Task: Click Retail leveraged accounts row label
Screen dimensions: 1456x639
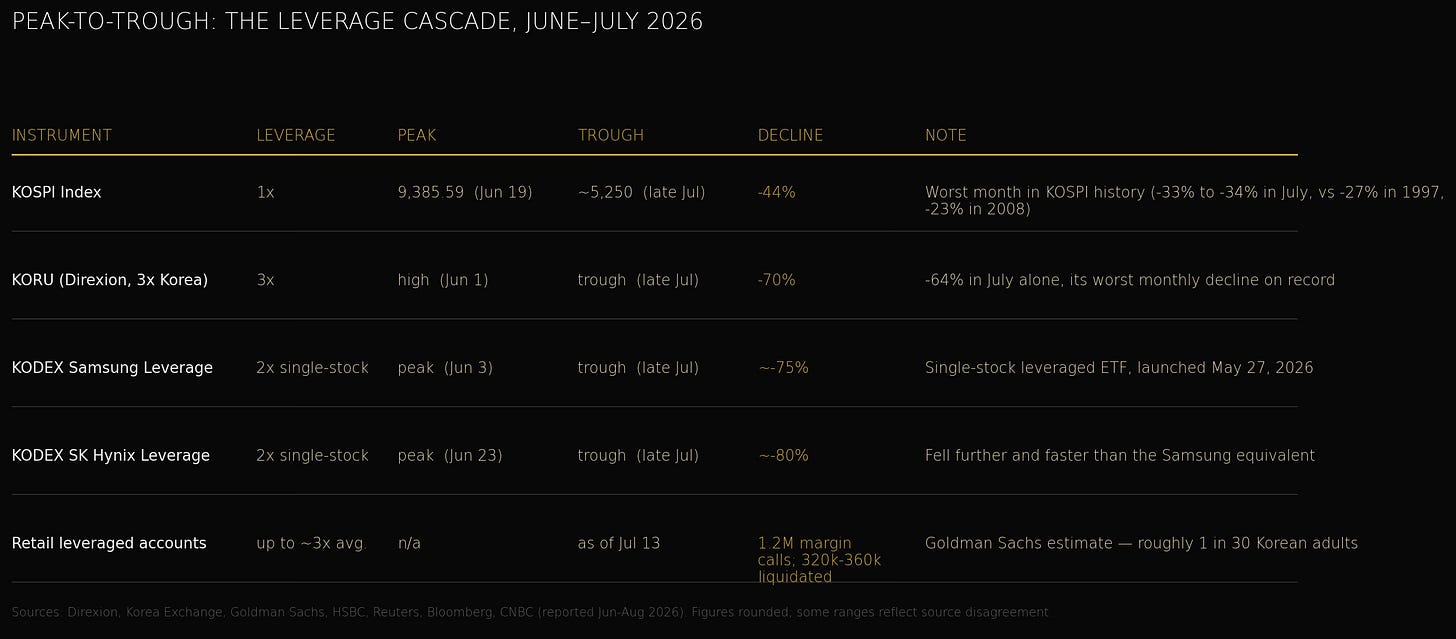Action: coord(109,543)
